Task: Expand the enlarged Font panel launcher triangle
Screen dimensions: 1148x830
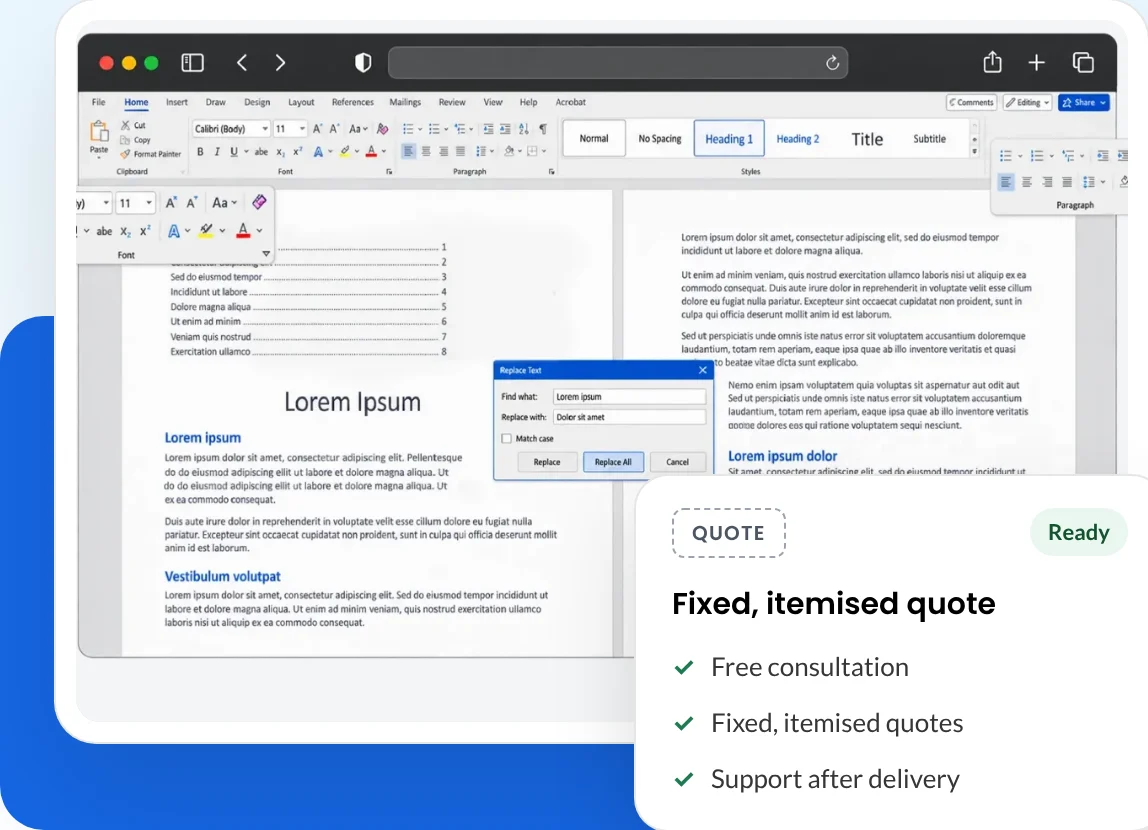Action: point(266,254)
